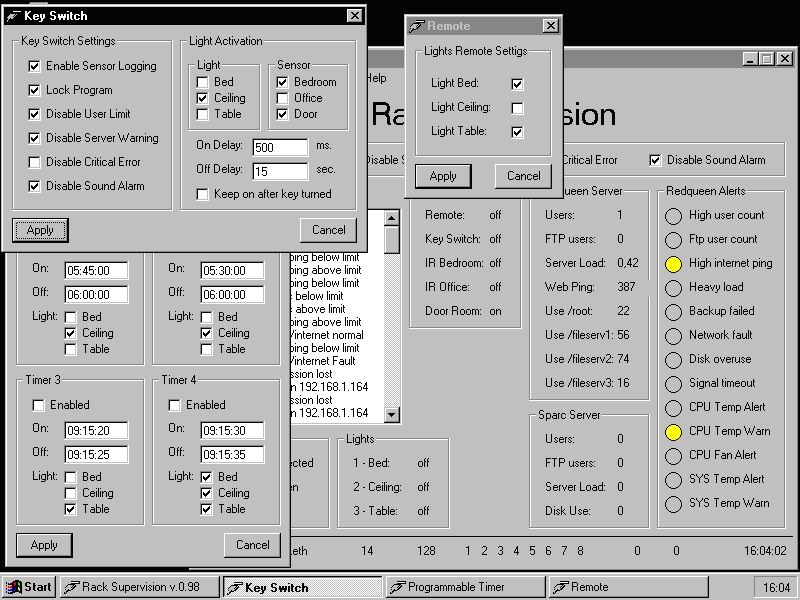The height and width of the screenshot is (600, 800).
Task: Open the Help menu
Action: pyautogui.click(x=376, y=78)
